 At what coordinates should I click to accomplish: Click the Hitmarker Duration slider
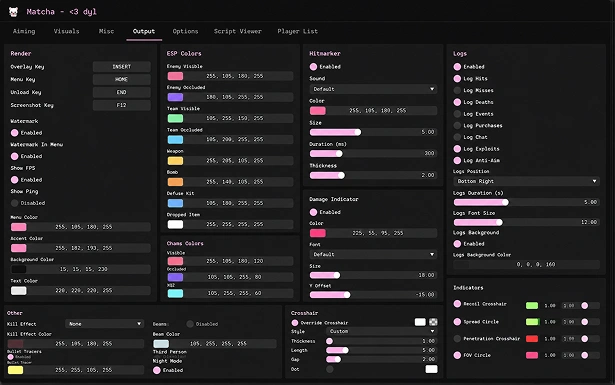click(373, 153)
